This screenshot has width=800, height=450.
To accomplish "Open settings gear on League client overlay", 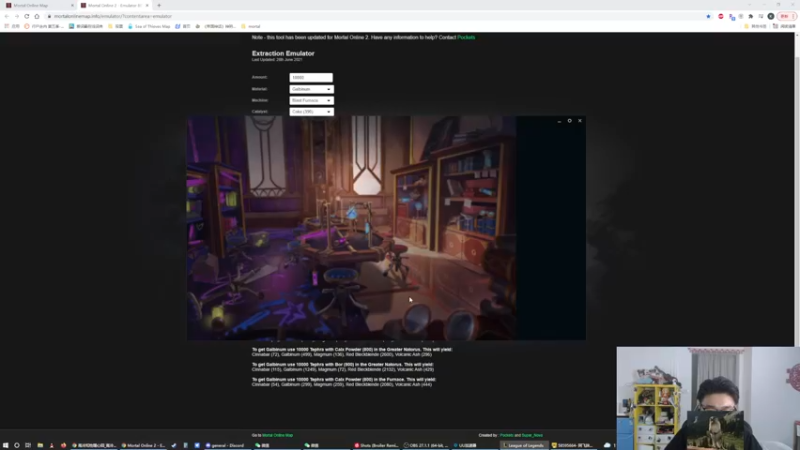I will 569,121.
